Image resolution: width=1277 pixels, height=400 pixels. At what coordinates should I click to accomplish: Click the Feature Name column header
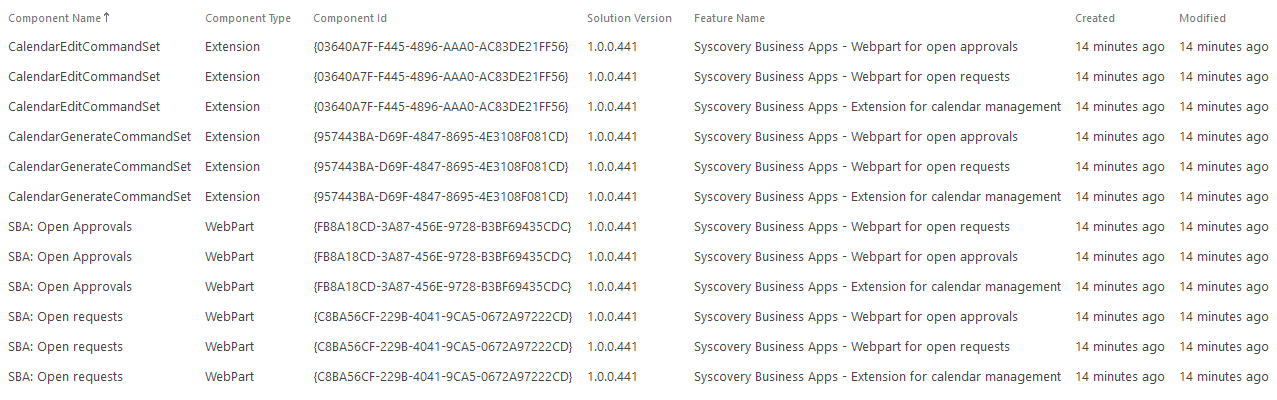729,18
